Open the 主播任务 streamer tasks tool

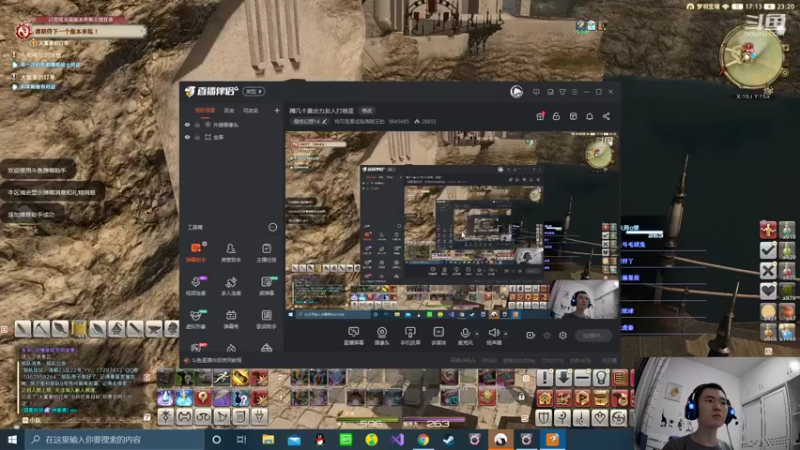point(266,253)
